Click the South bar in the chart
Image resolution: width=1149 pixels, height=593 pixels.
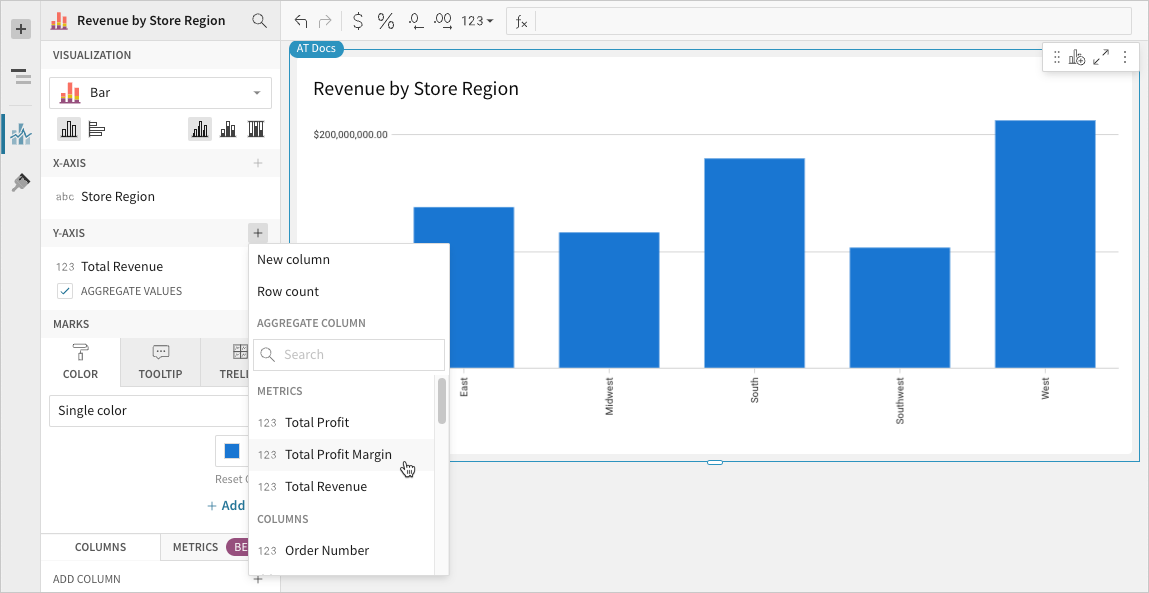[x=755, y=263]
